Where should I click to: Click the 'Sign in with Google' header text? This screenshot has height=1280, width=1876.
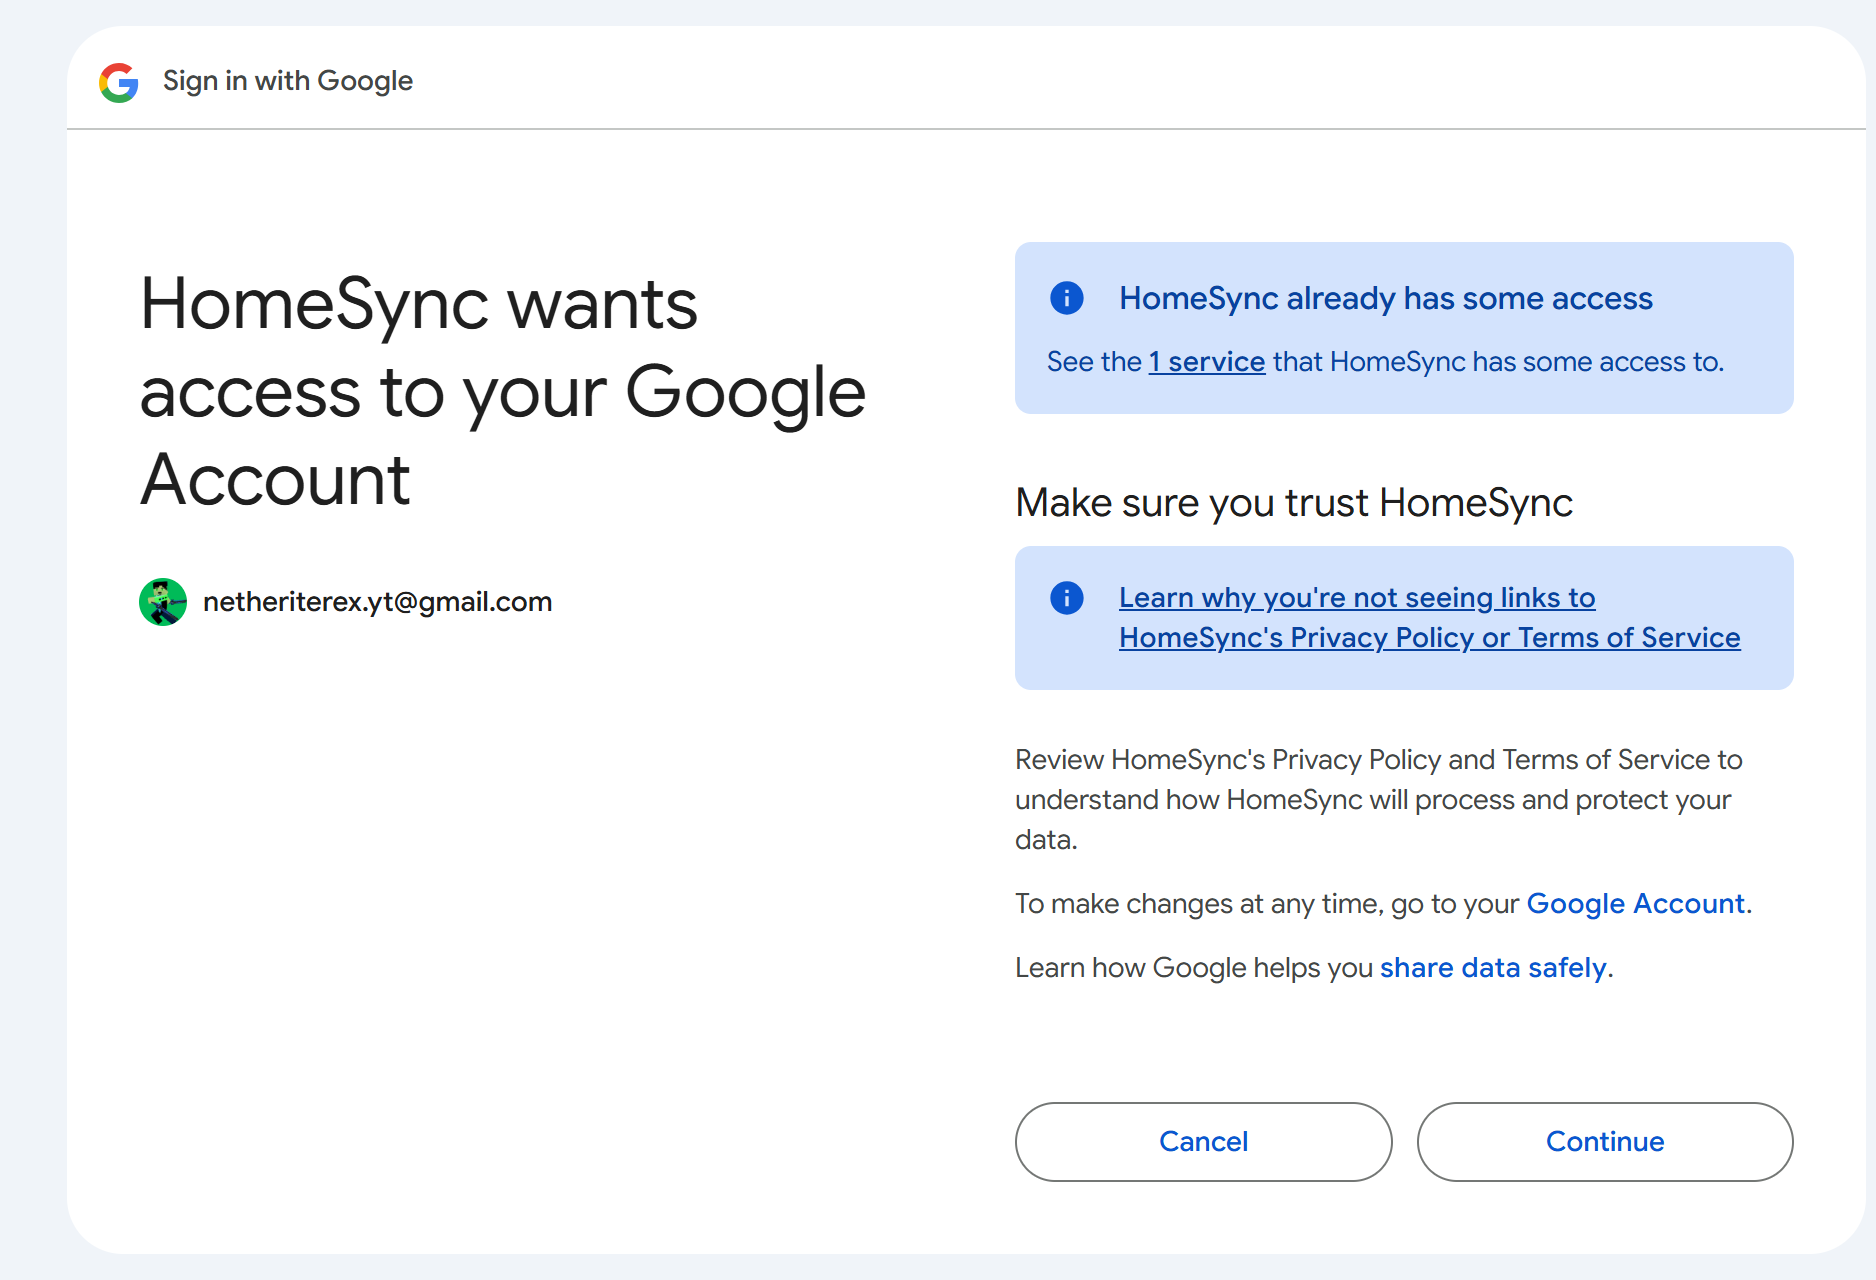point(288,81)
